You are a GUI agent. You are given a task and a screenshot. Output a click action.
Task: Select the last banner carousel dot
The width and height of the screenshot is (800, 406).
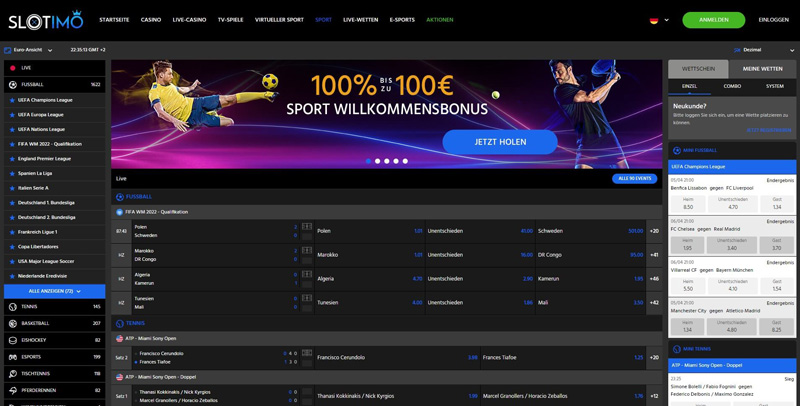pos(405,161)
